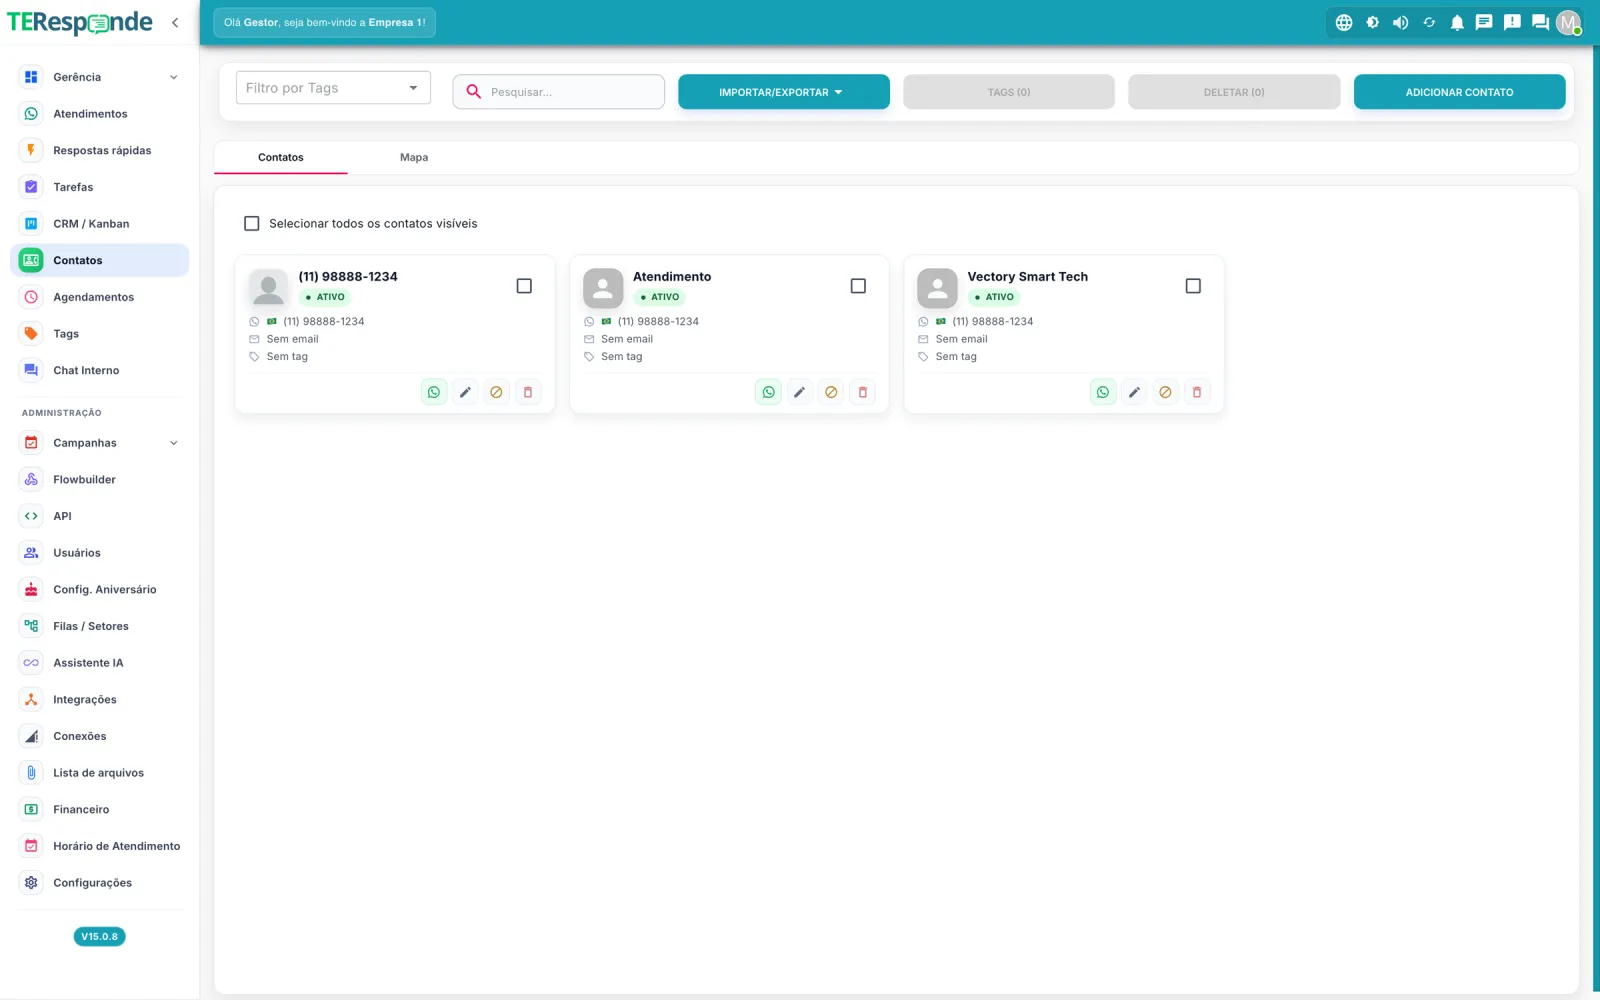Open CRM / Kanban in sidebar
This screenshot has width=1600, height=1000.
point(99,224)
